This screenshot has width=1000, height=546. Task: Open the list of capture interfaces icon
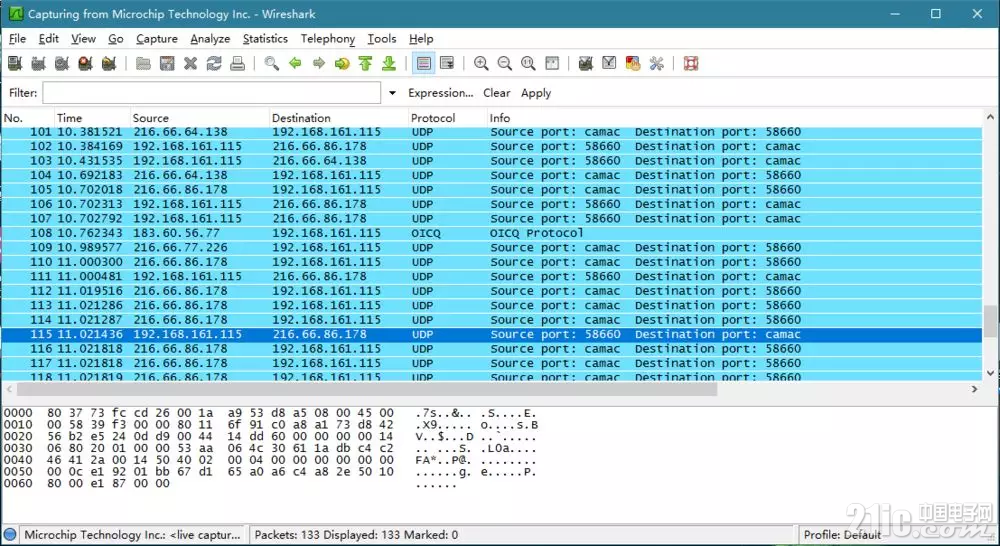(15, 63)
